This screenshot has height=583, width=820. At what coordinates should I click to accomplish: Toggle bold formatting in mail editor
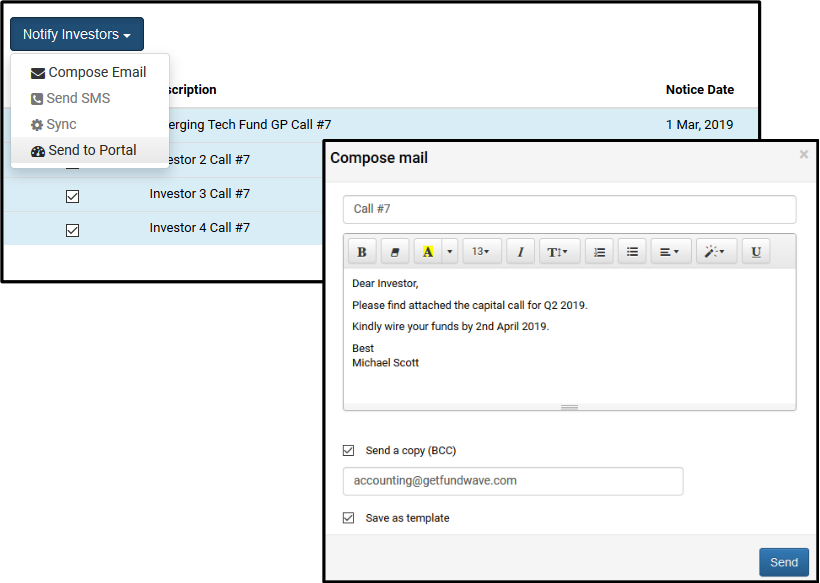tap(361, 252)
